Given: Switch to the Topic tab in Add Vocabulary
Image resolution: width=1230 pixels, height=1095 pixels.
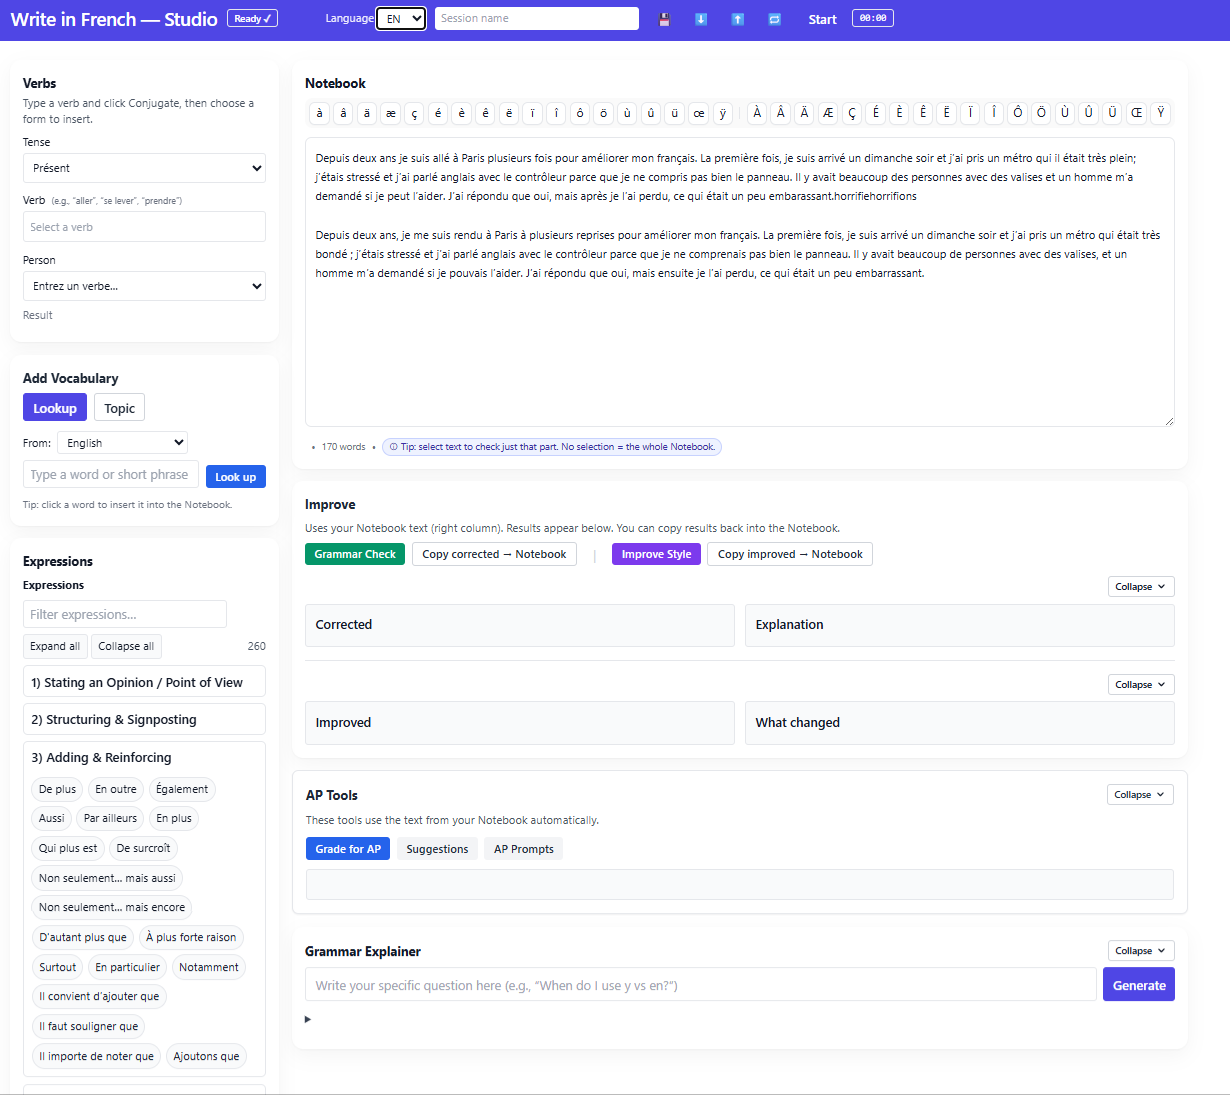Looking at the screenshot, I should pos(119,407).
